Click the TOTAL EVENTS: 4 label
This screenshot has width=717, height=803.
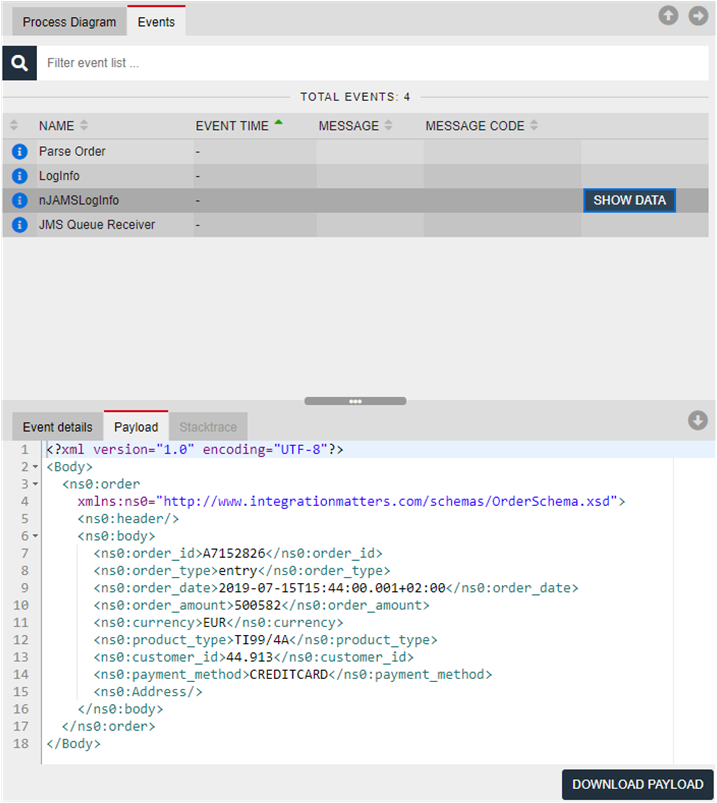[355, 97]
